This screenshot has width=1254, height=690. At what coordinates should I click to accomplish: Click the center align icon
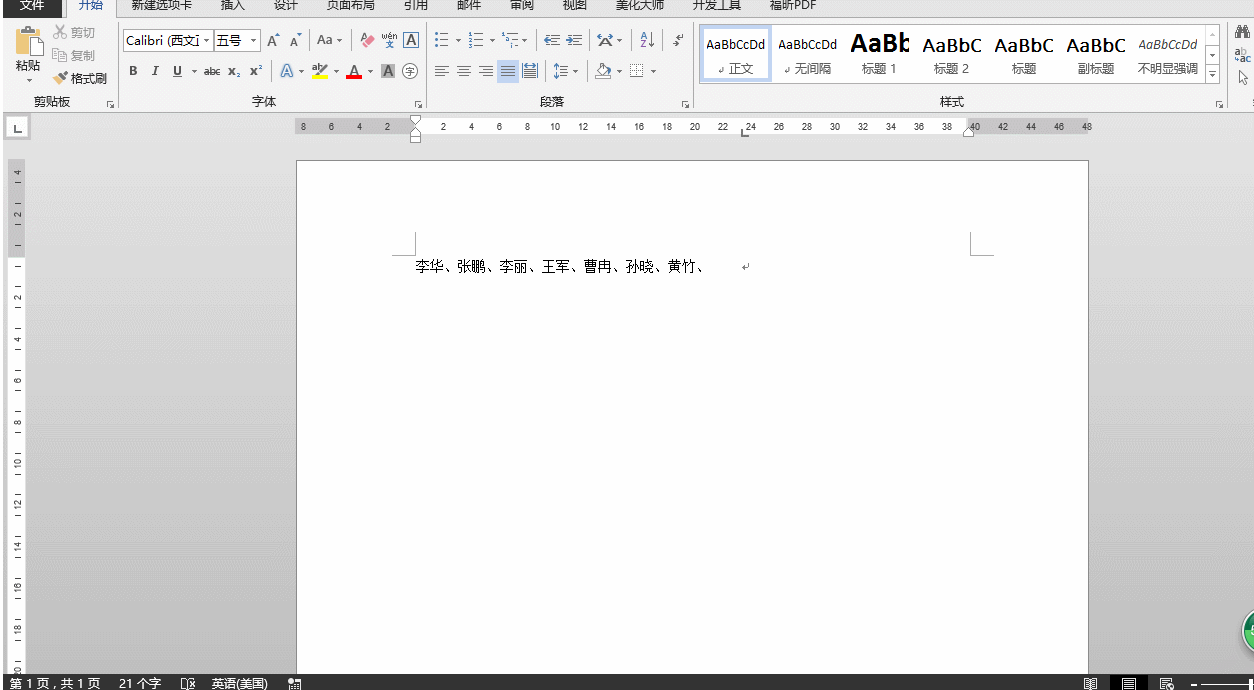pyautogui.click(x=464, y=71)
